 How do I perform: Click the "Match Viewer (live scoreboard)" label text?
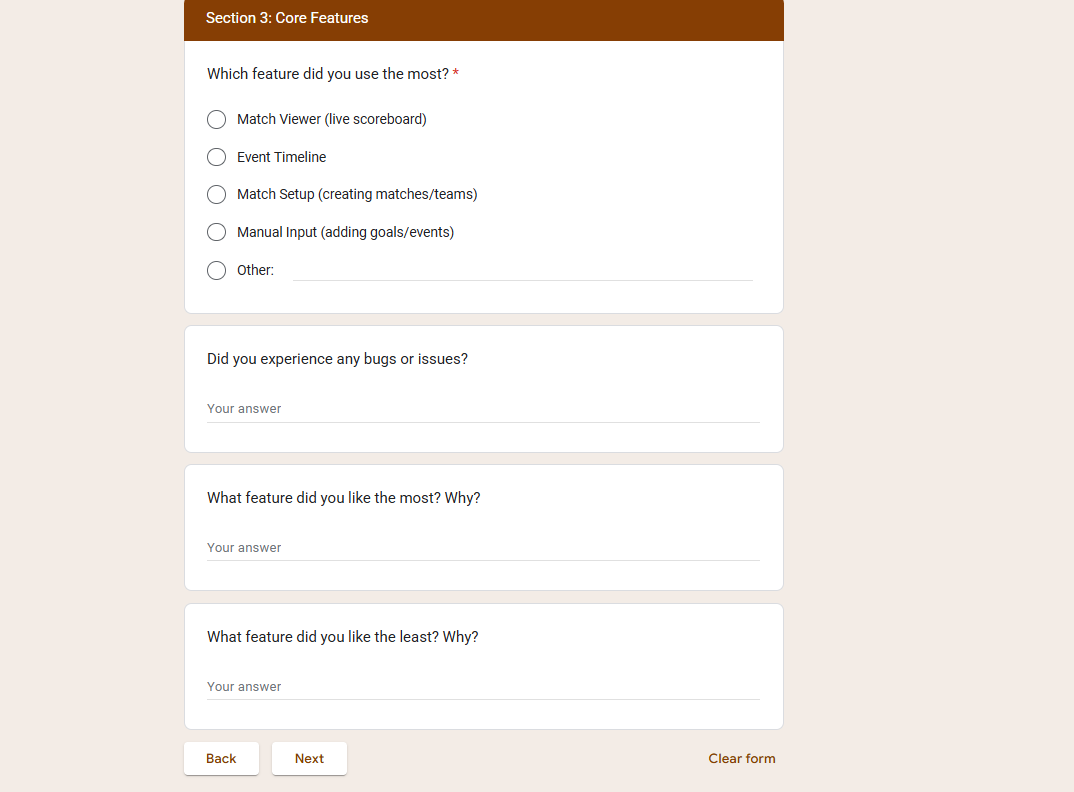pyautogui.click(x=332, y=120)
